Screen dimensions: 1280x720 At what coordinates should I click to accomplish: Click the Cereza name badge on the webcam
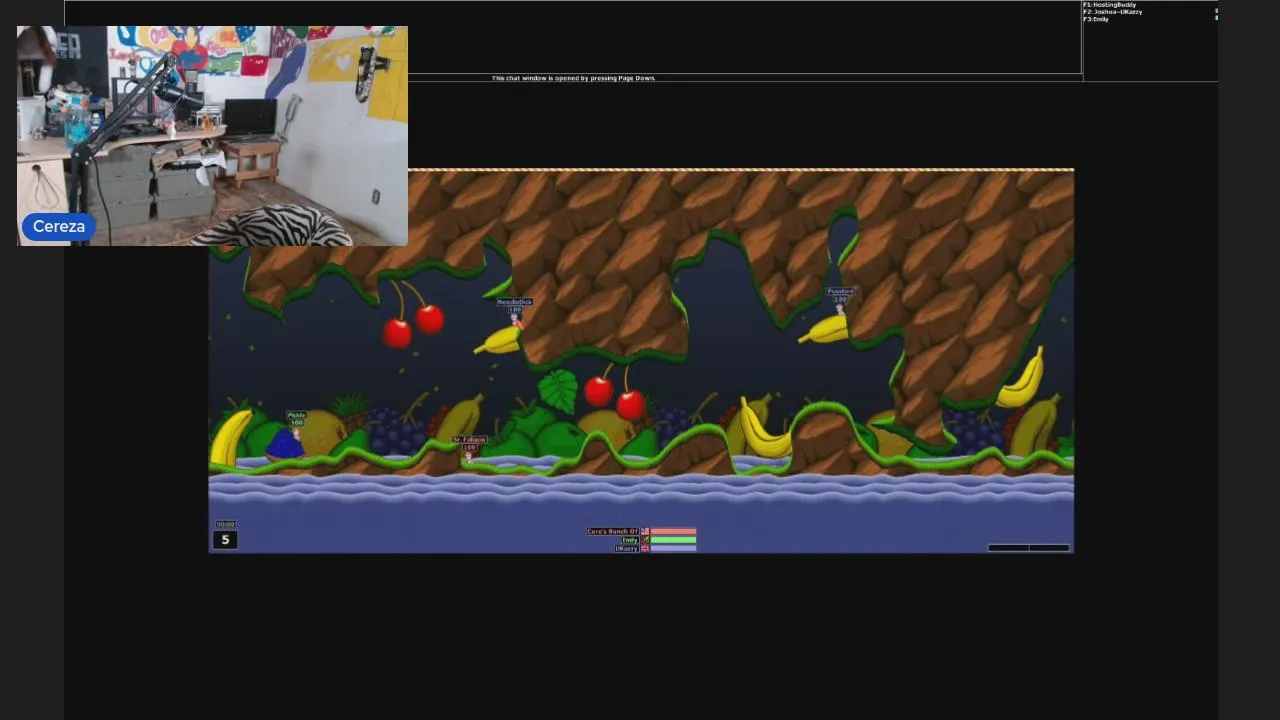pyautogui.click(x=59, y=226)
